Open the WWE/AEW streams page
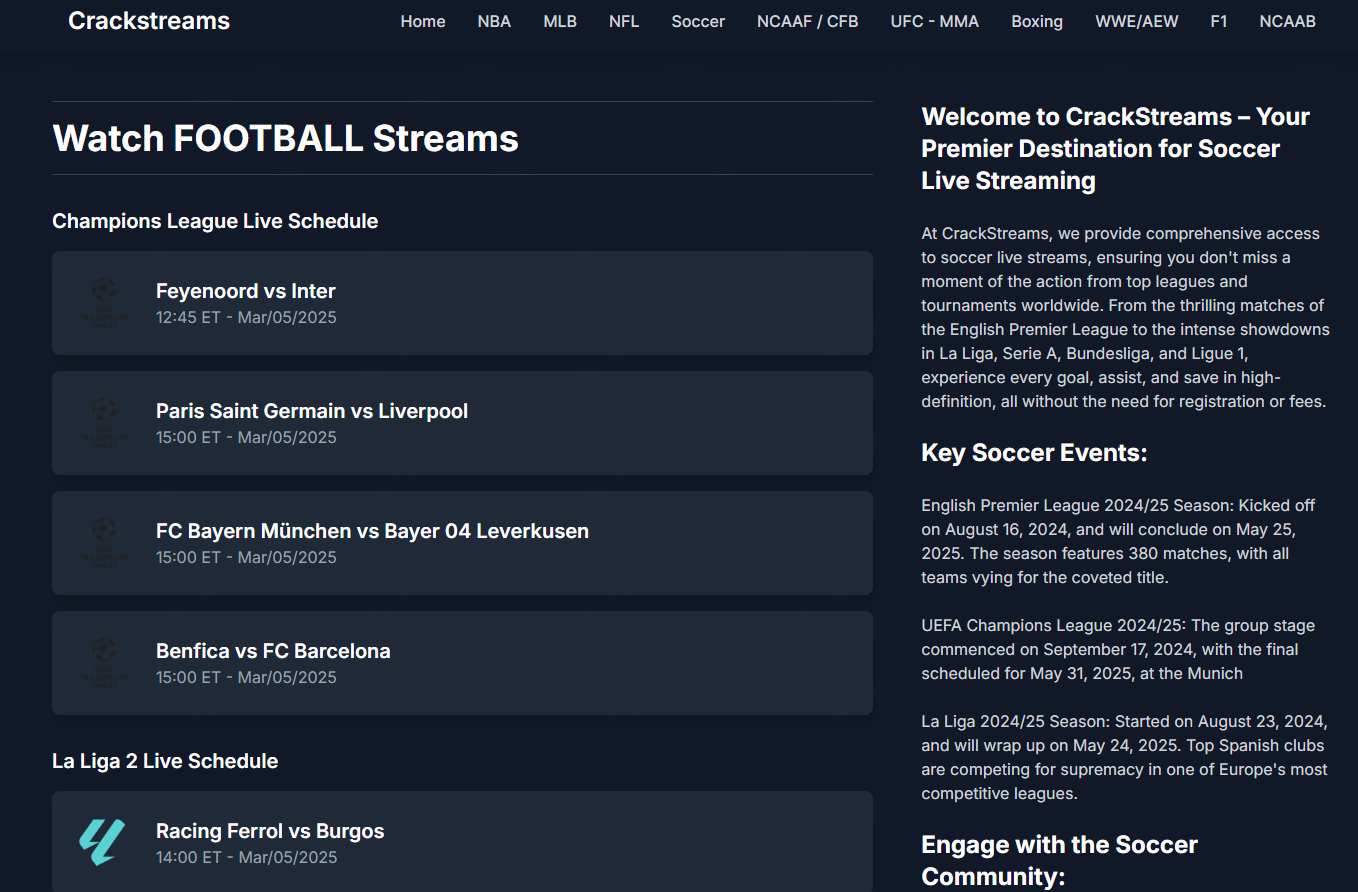The image size is (1358, 892). pyautogui.click(x=1137, y=21)
